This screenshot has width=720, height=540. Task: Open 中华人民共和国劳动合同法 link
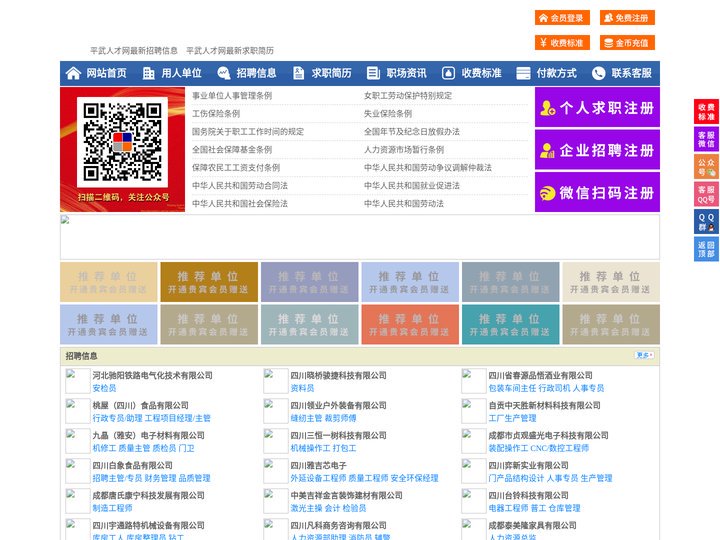(x=240, y=186)
